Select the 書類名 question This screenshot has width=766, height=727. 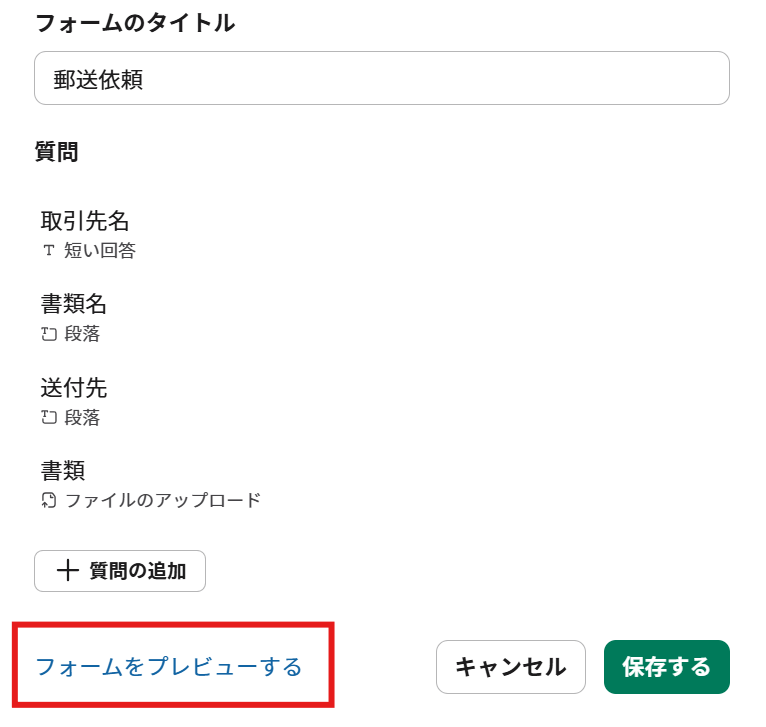[73, 304]
